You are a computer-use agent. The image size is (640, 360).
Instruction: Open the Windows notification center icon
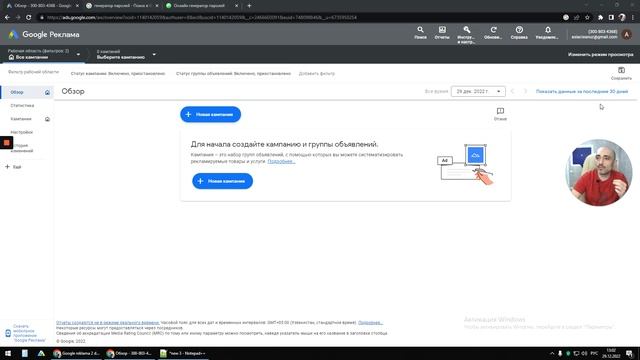point(630,353)
